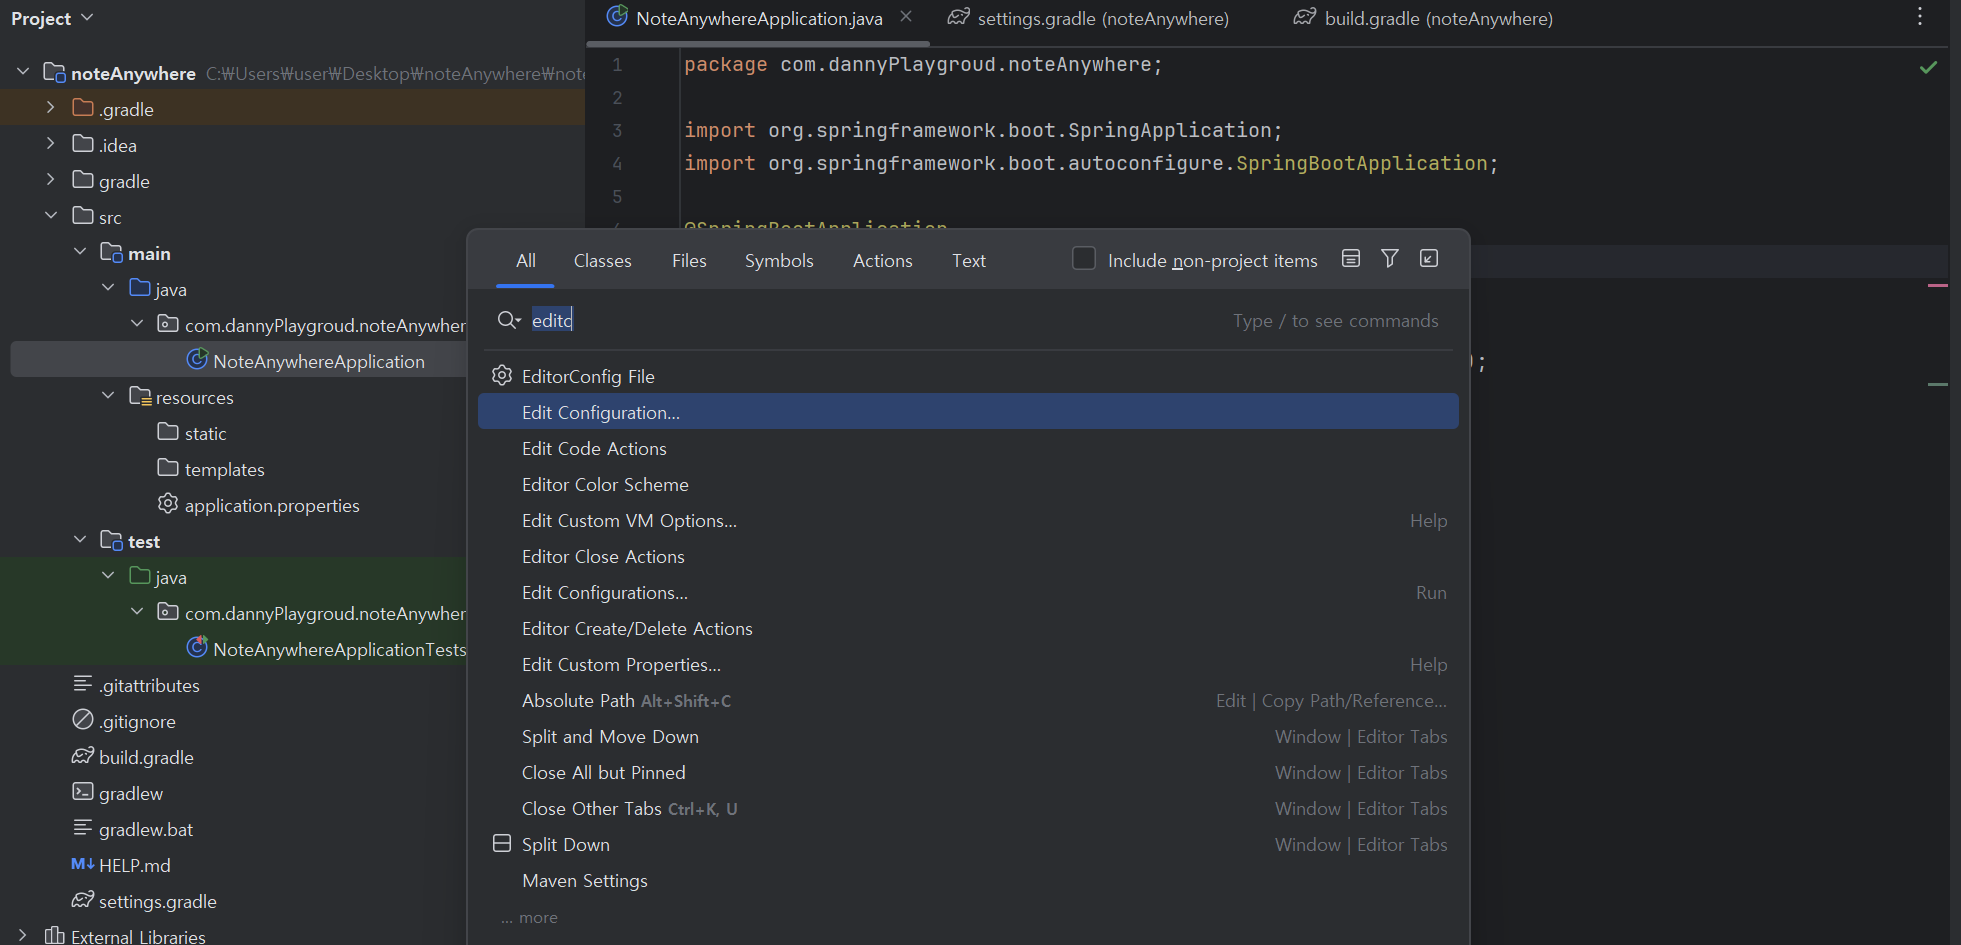Select Edit Configuration... result
Screen dimensions: 1961x945
[968, 412]
